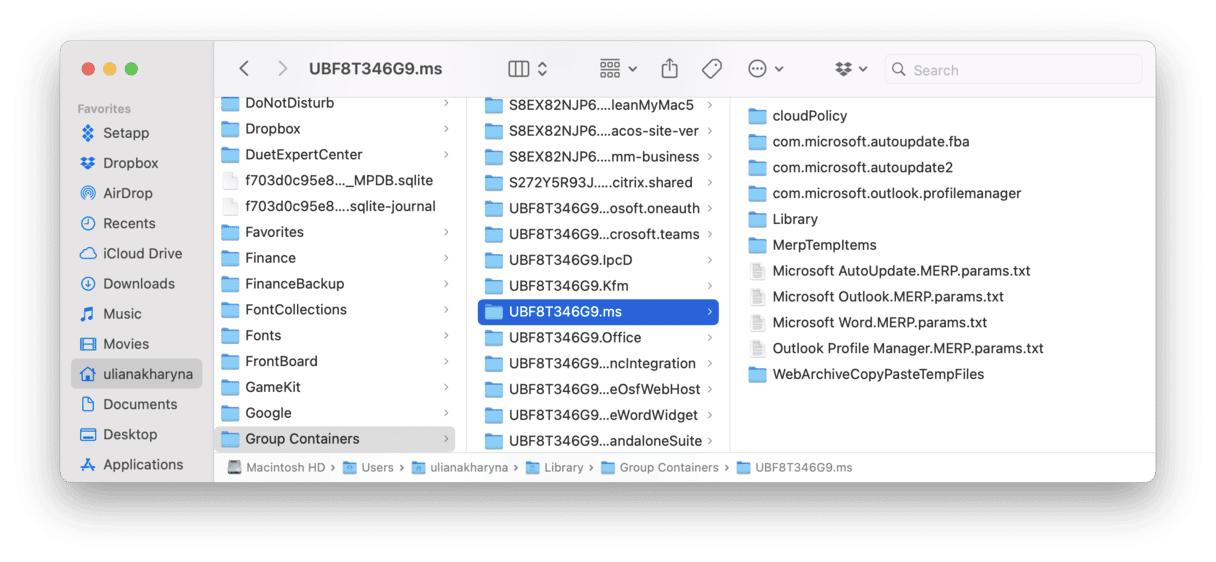
Task: Go back with the left chevron button
Action: coord(244,69)
